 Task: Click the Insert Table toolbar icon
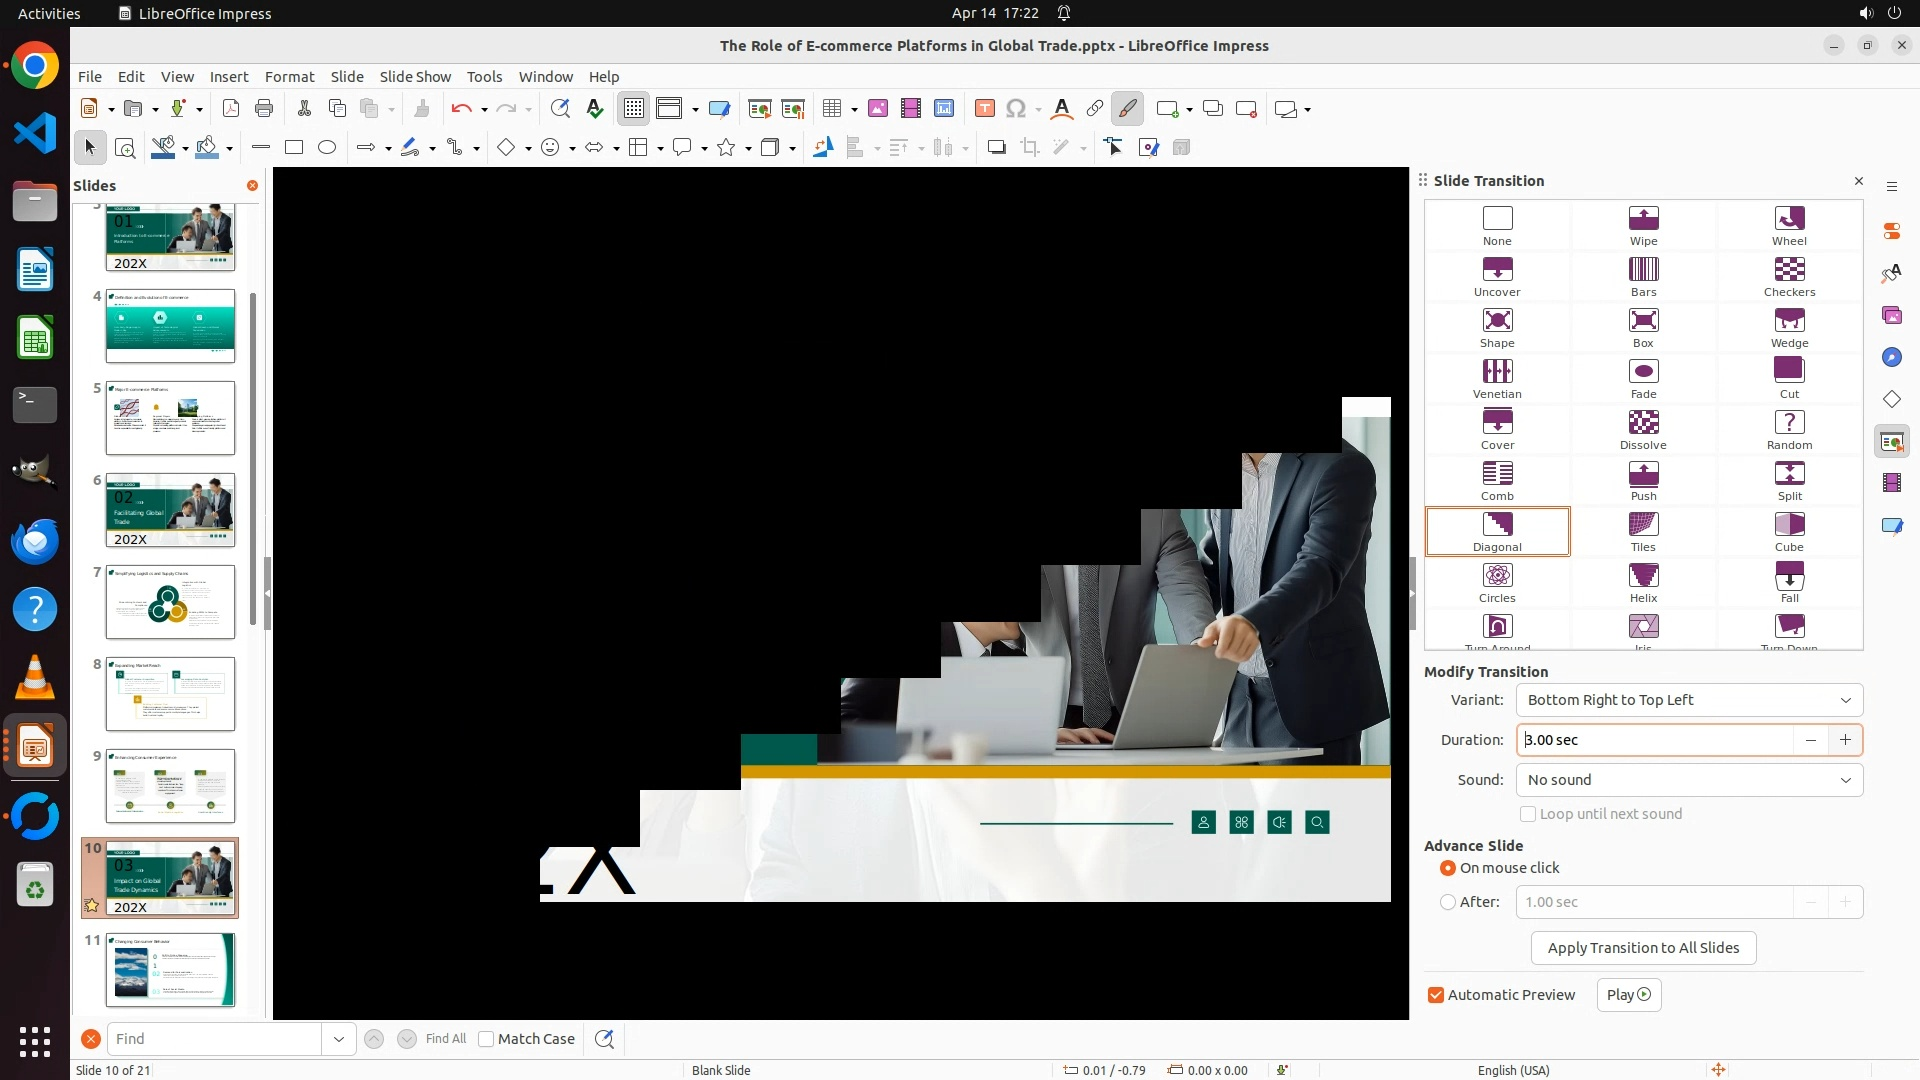pos(831,108)
